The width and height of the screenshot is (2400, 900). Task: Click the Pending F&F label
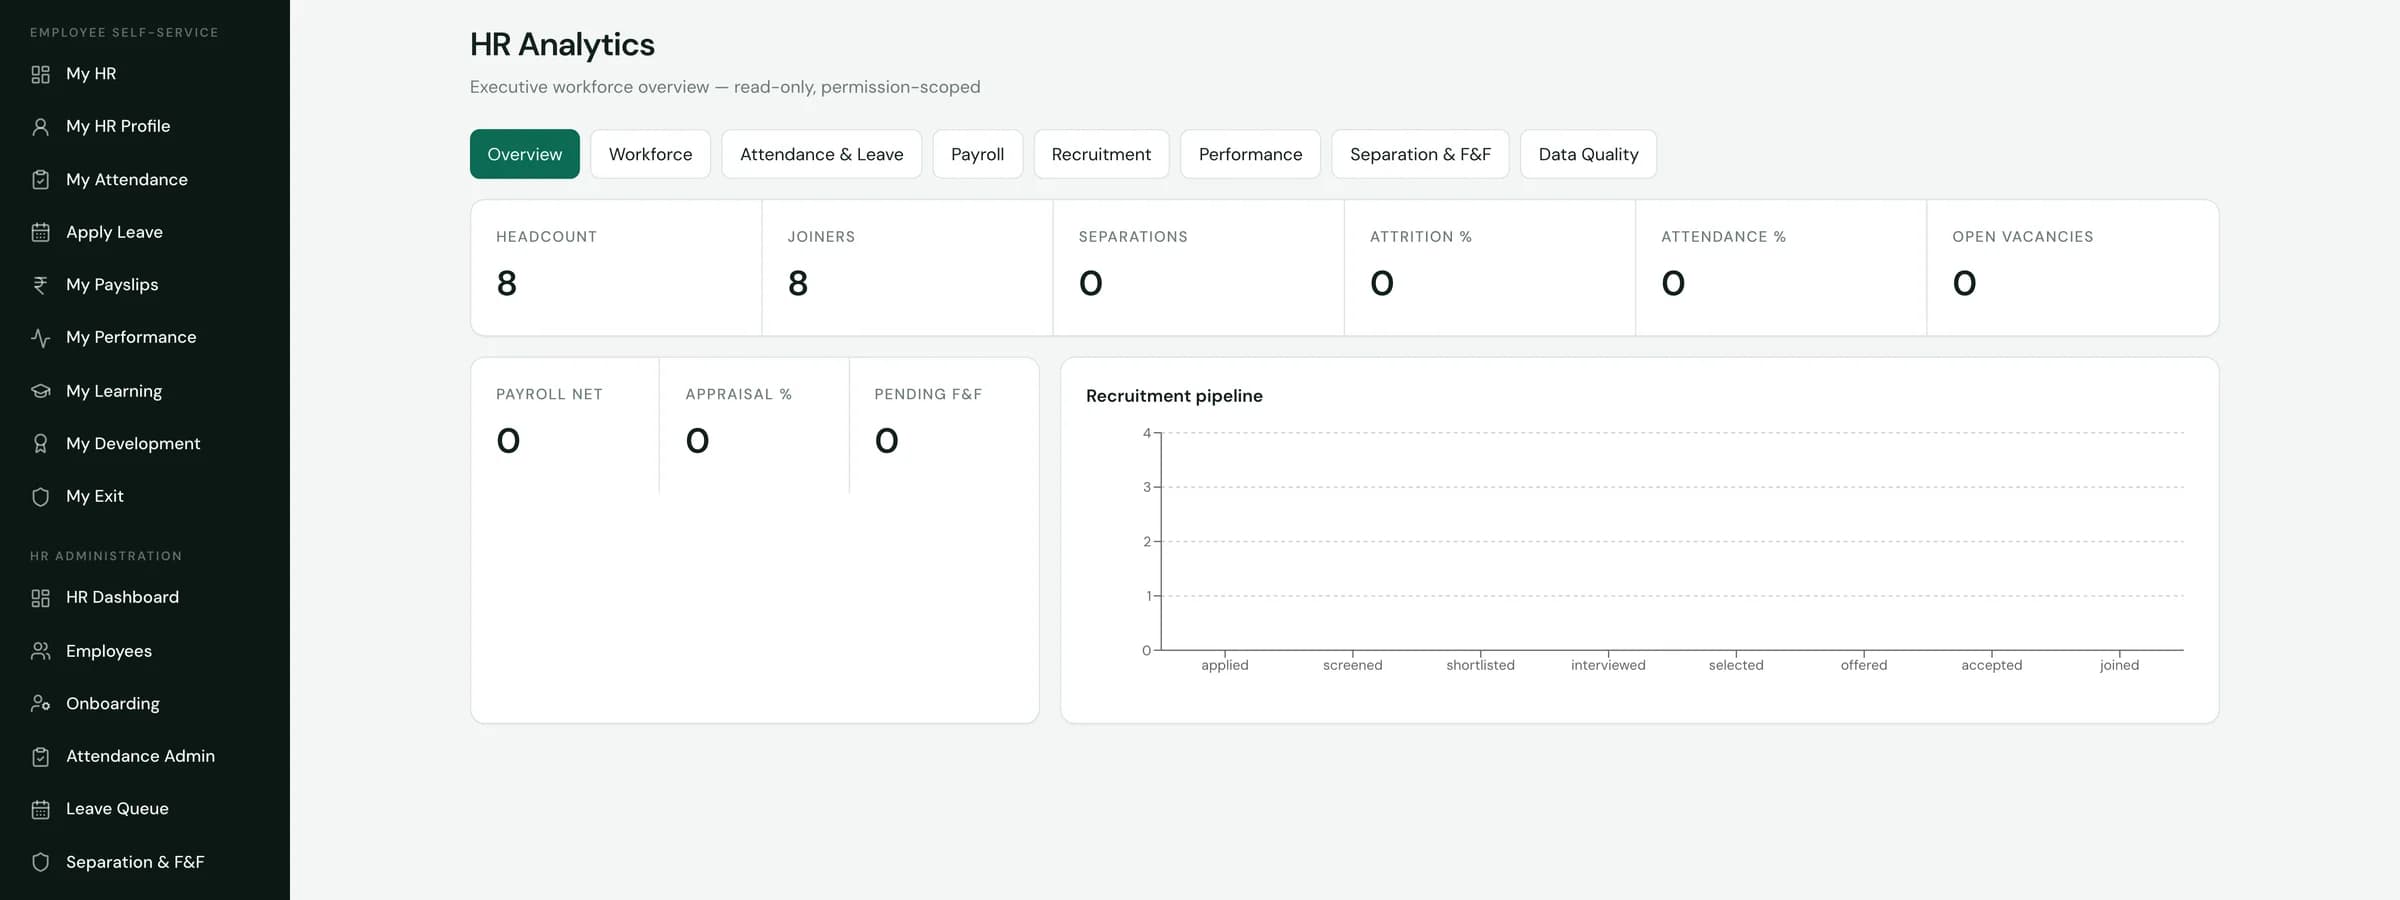coord(928,394)
